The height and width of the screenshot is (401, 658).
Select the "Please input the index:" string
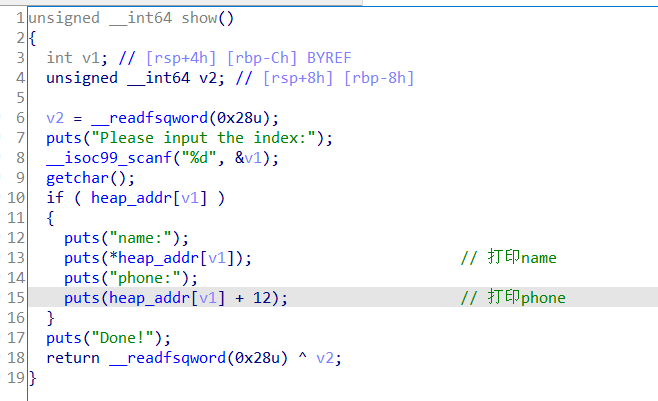point(203,138)
